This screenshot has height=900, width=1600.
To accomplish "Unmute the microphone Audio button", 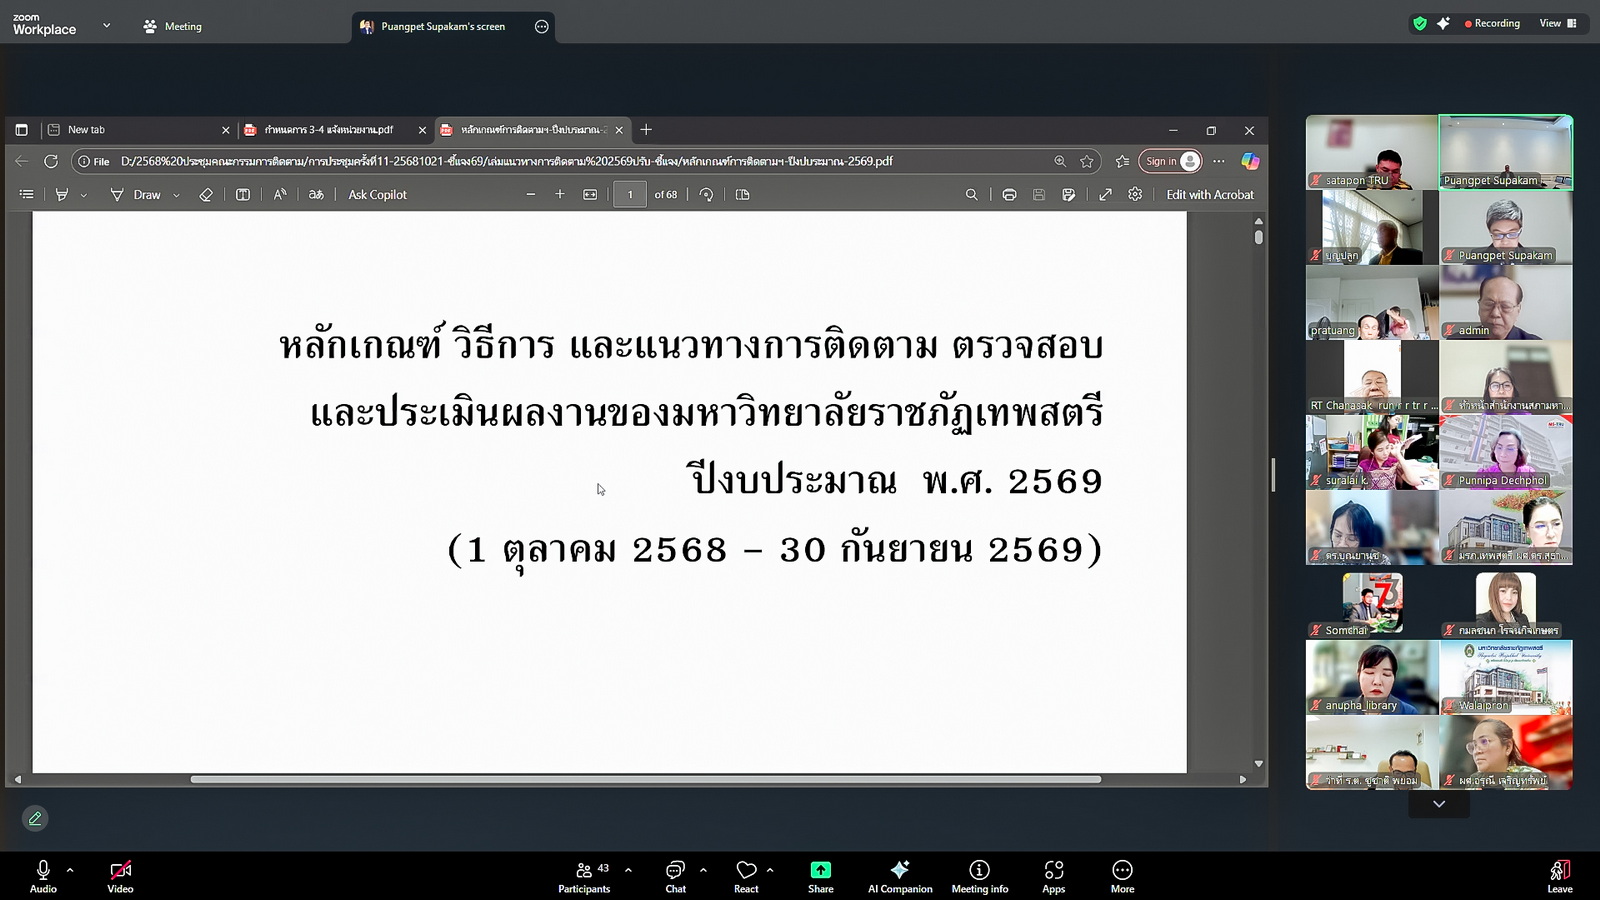I will pos(43,875).
